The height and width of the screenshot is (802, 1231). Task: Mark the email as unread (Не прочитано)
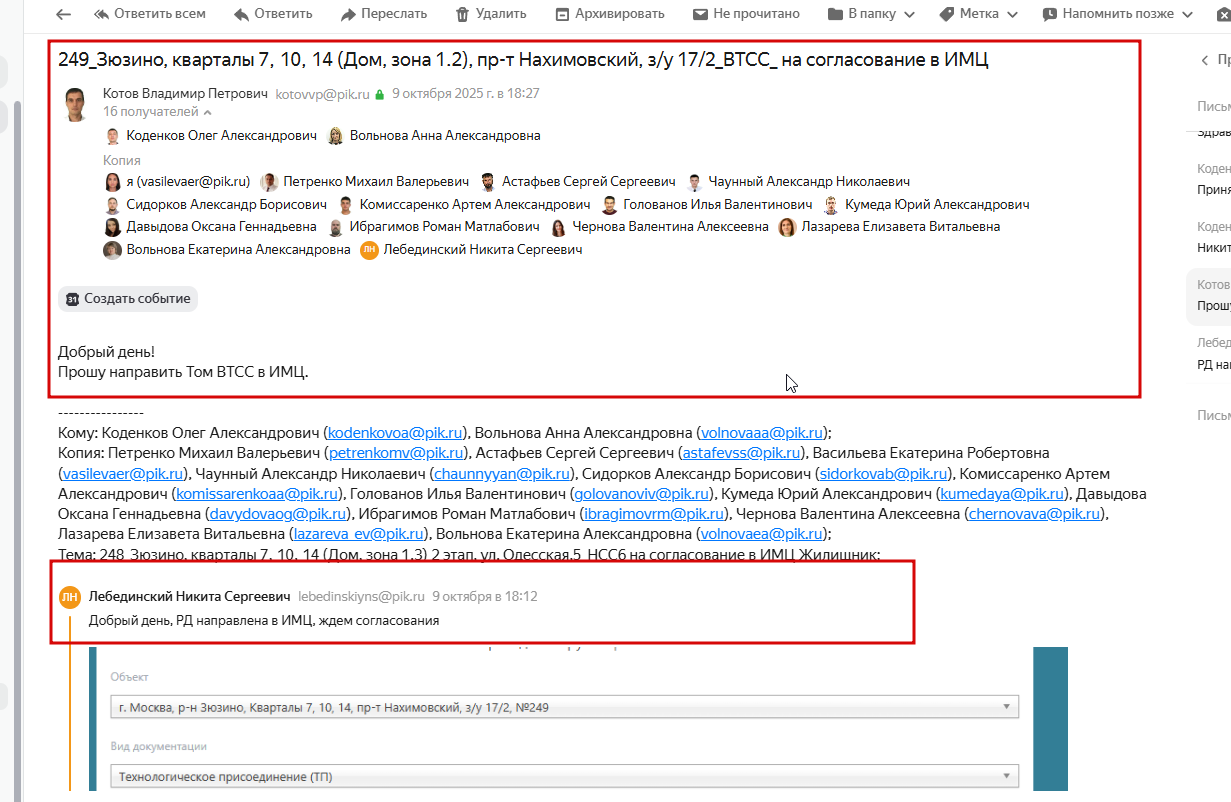[x=746, y=14]
